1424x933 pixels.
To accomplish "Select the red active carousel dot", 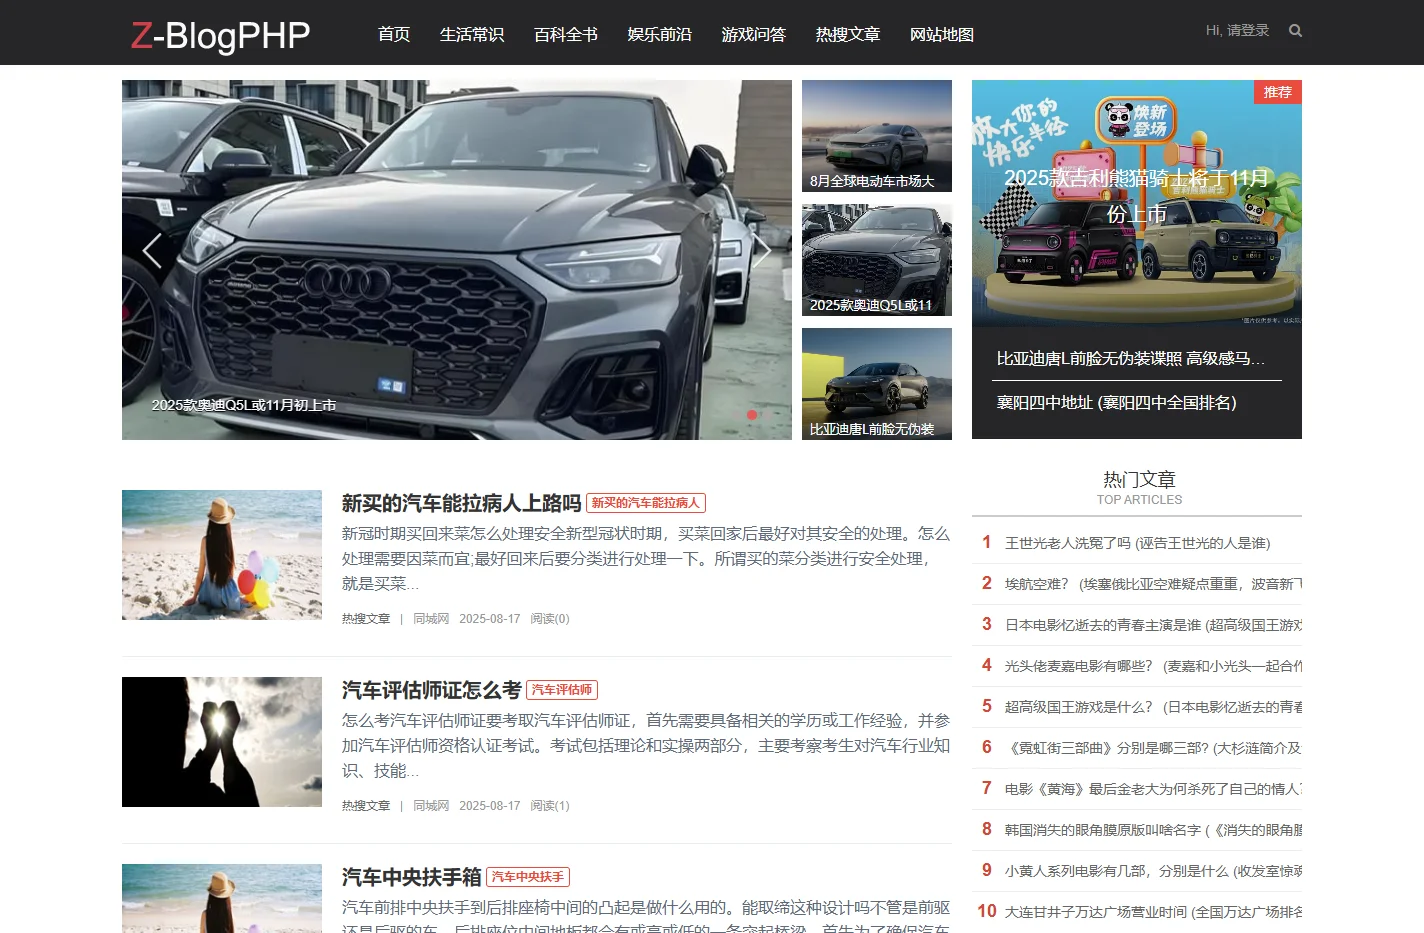I will [x=752, y=414].
